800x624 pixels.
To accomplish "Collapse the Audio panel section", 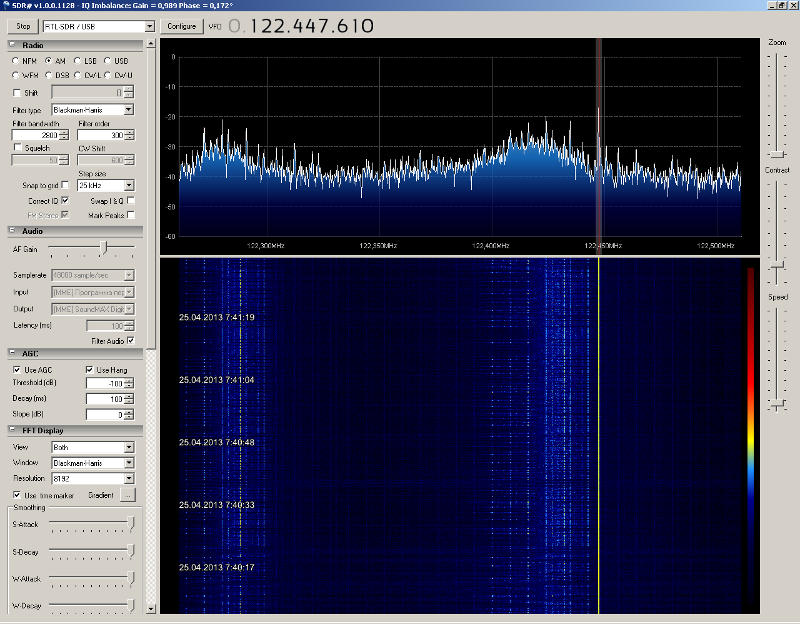I will click(x=12, y=231).
